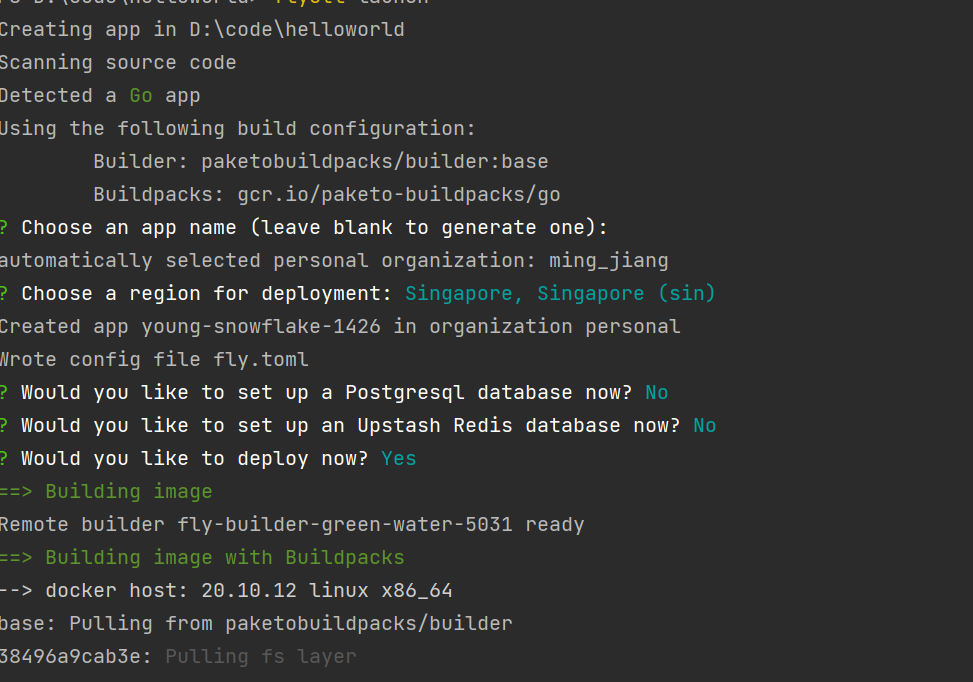
Task: Click the "Using the following build configuration" line
Action: [238, 128]
